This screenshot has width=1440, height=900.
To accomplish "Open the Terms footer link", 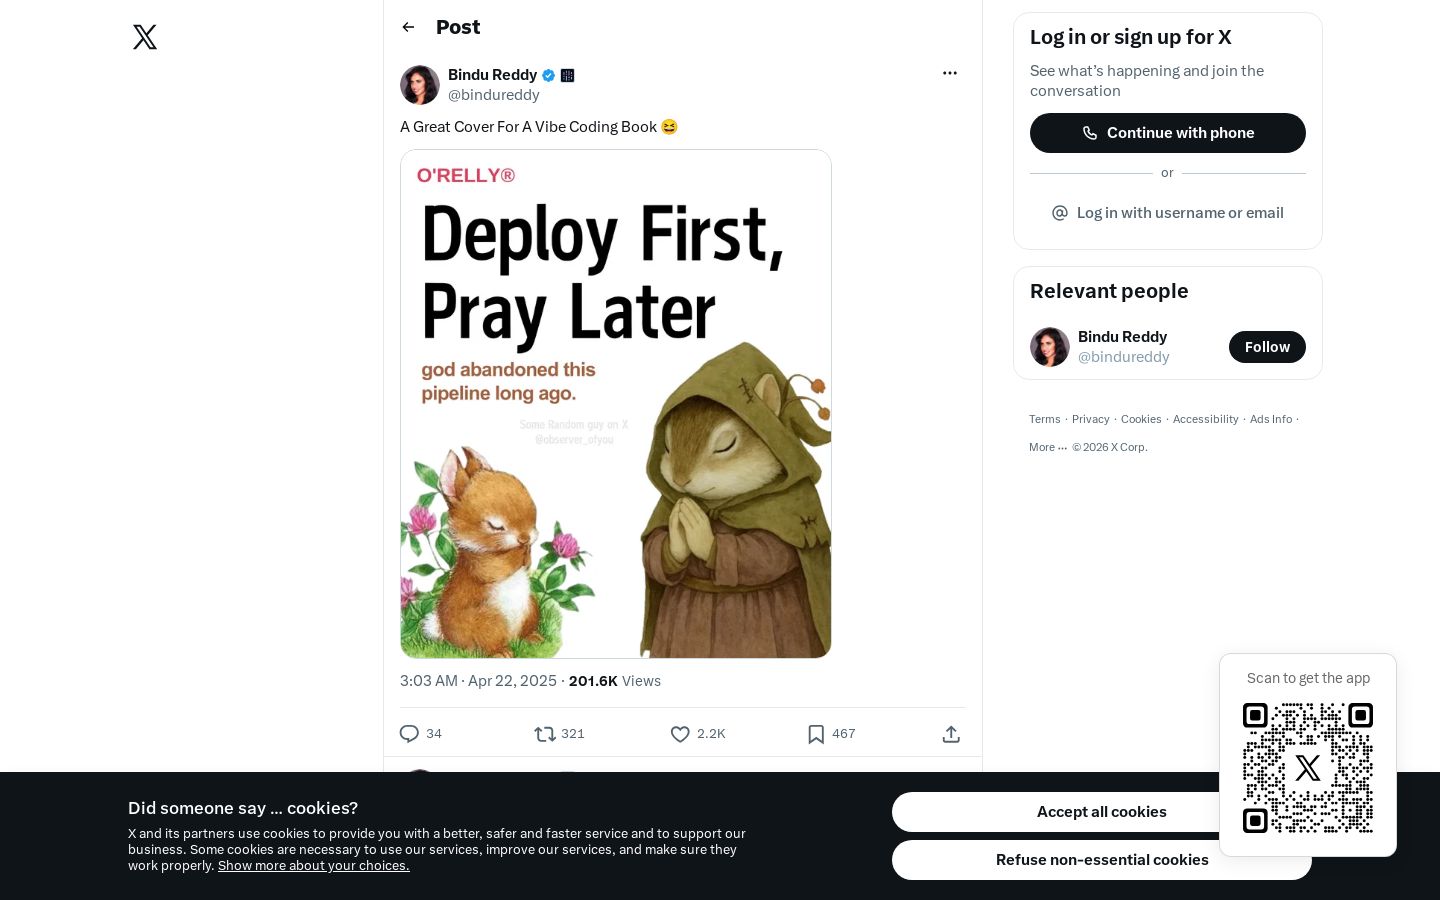I will pos(1045,419).
